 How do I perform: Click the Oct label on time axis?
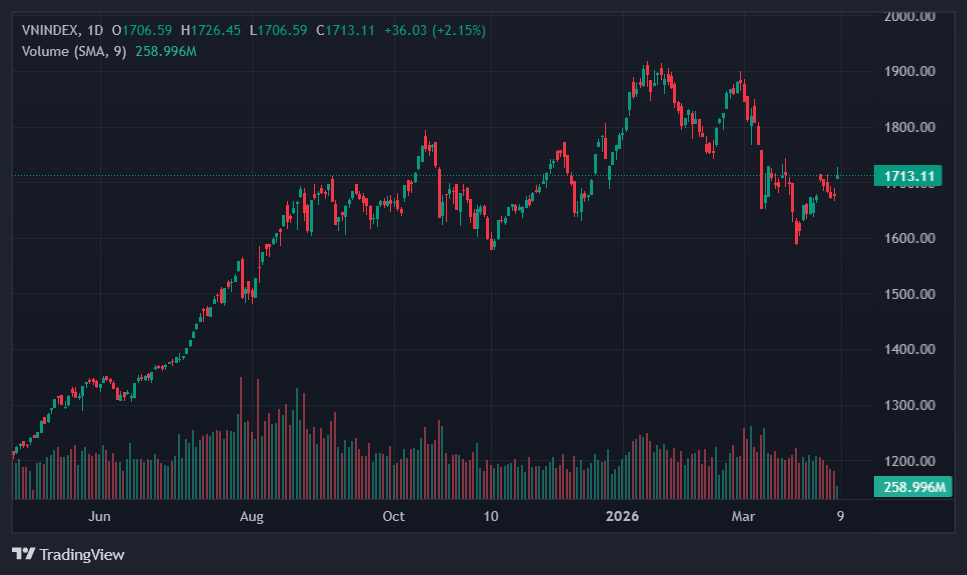coord(394,517)
